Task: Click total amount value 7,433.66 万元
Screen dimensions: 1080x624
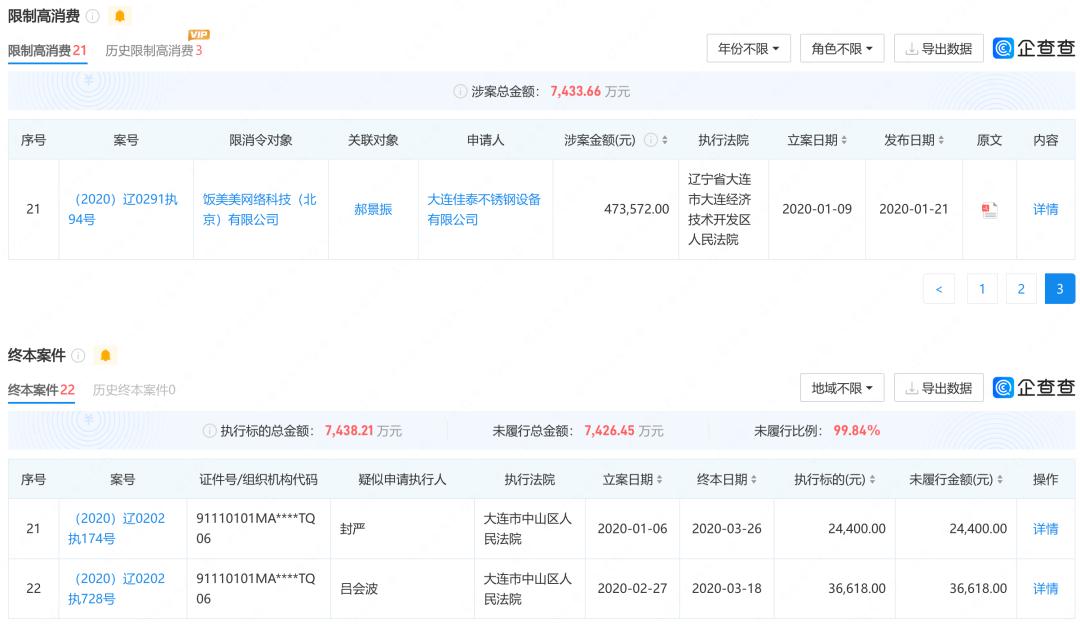Action: 590,92
